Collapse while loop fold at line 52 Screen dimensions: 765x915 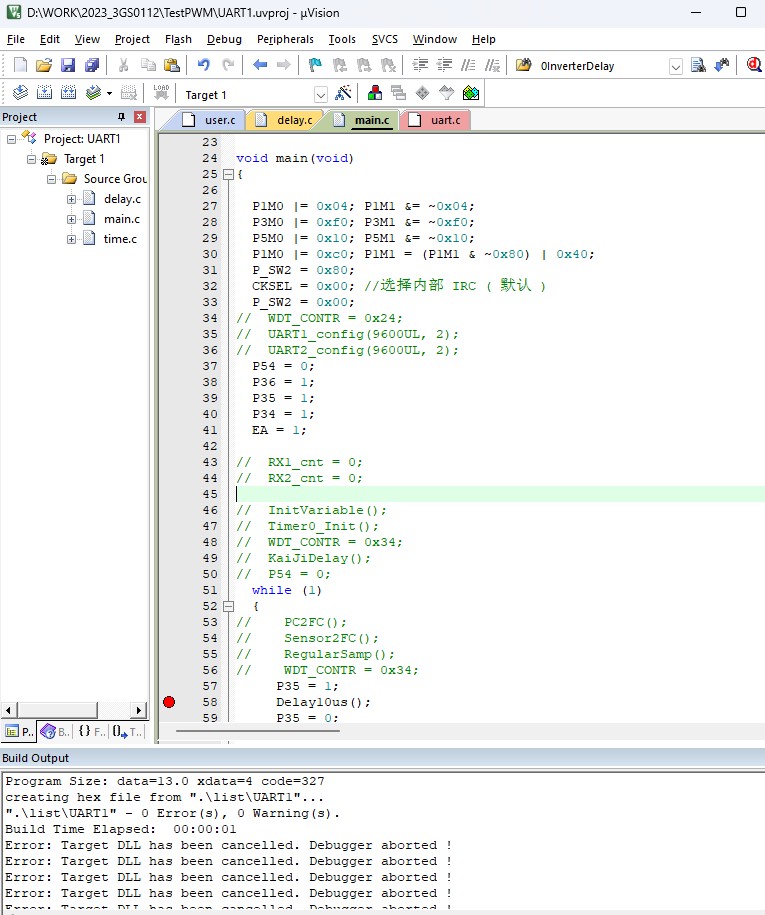pyautogui.click(x=229, y=606)
